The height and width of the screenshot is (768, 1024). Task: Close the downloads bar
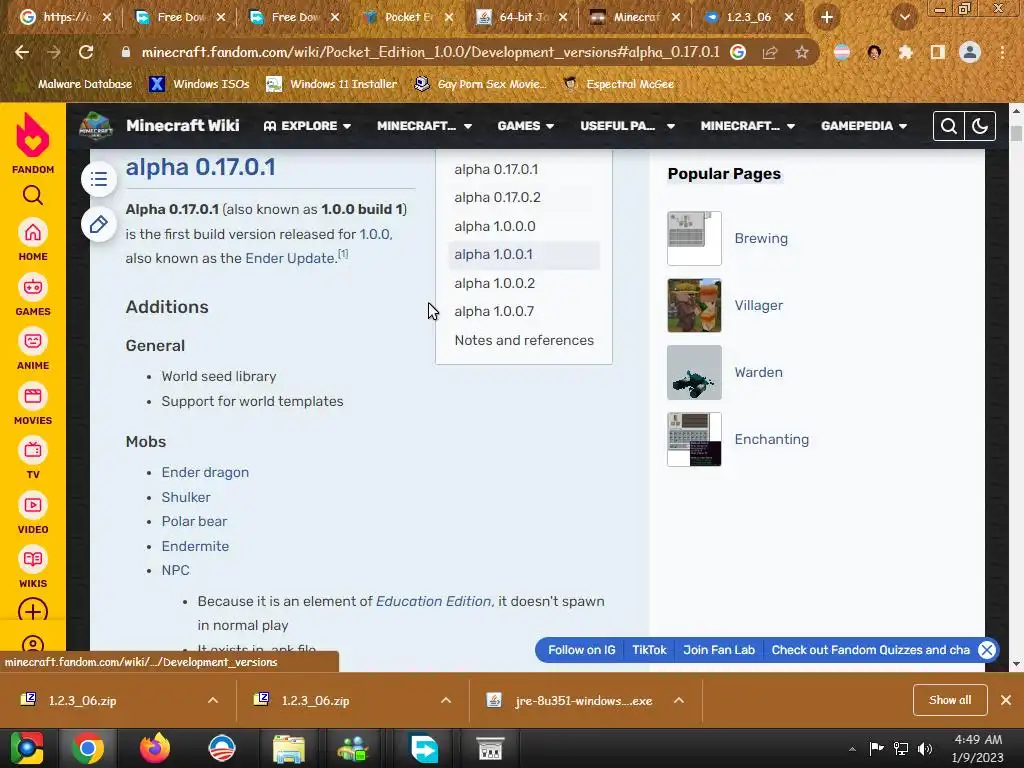click(x=1006, y=700)
